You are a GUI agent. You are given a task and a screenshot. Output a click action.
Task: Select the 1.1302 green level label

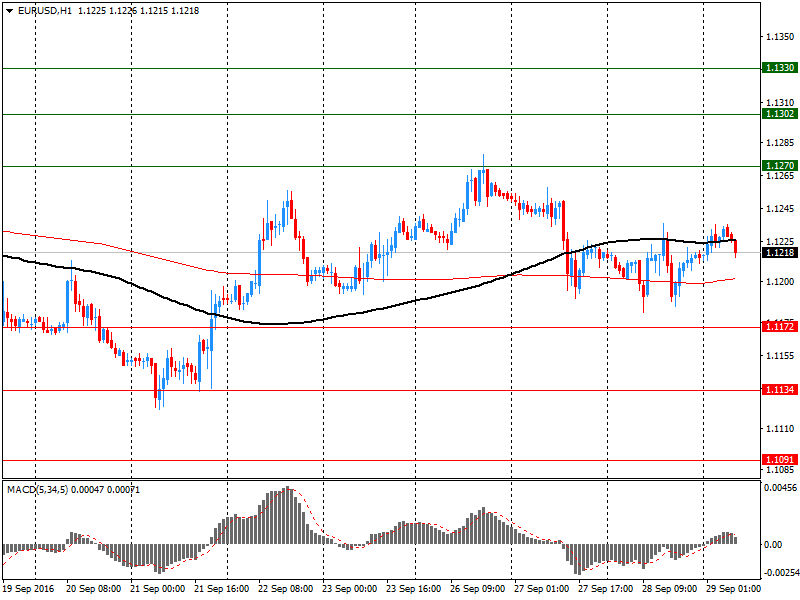tap(779, 114)
